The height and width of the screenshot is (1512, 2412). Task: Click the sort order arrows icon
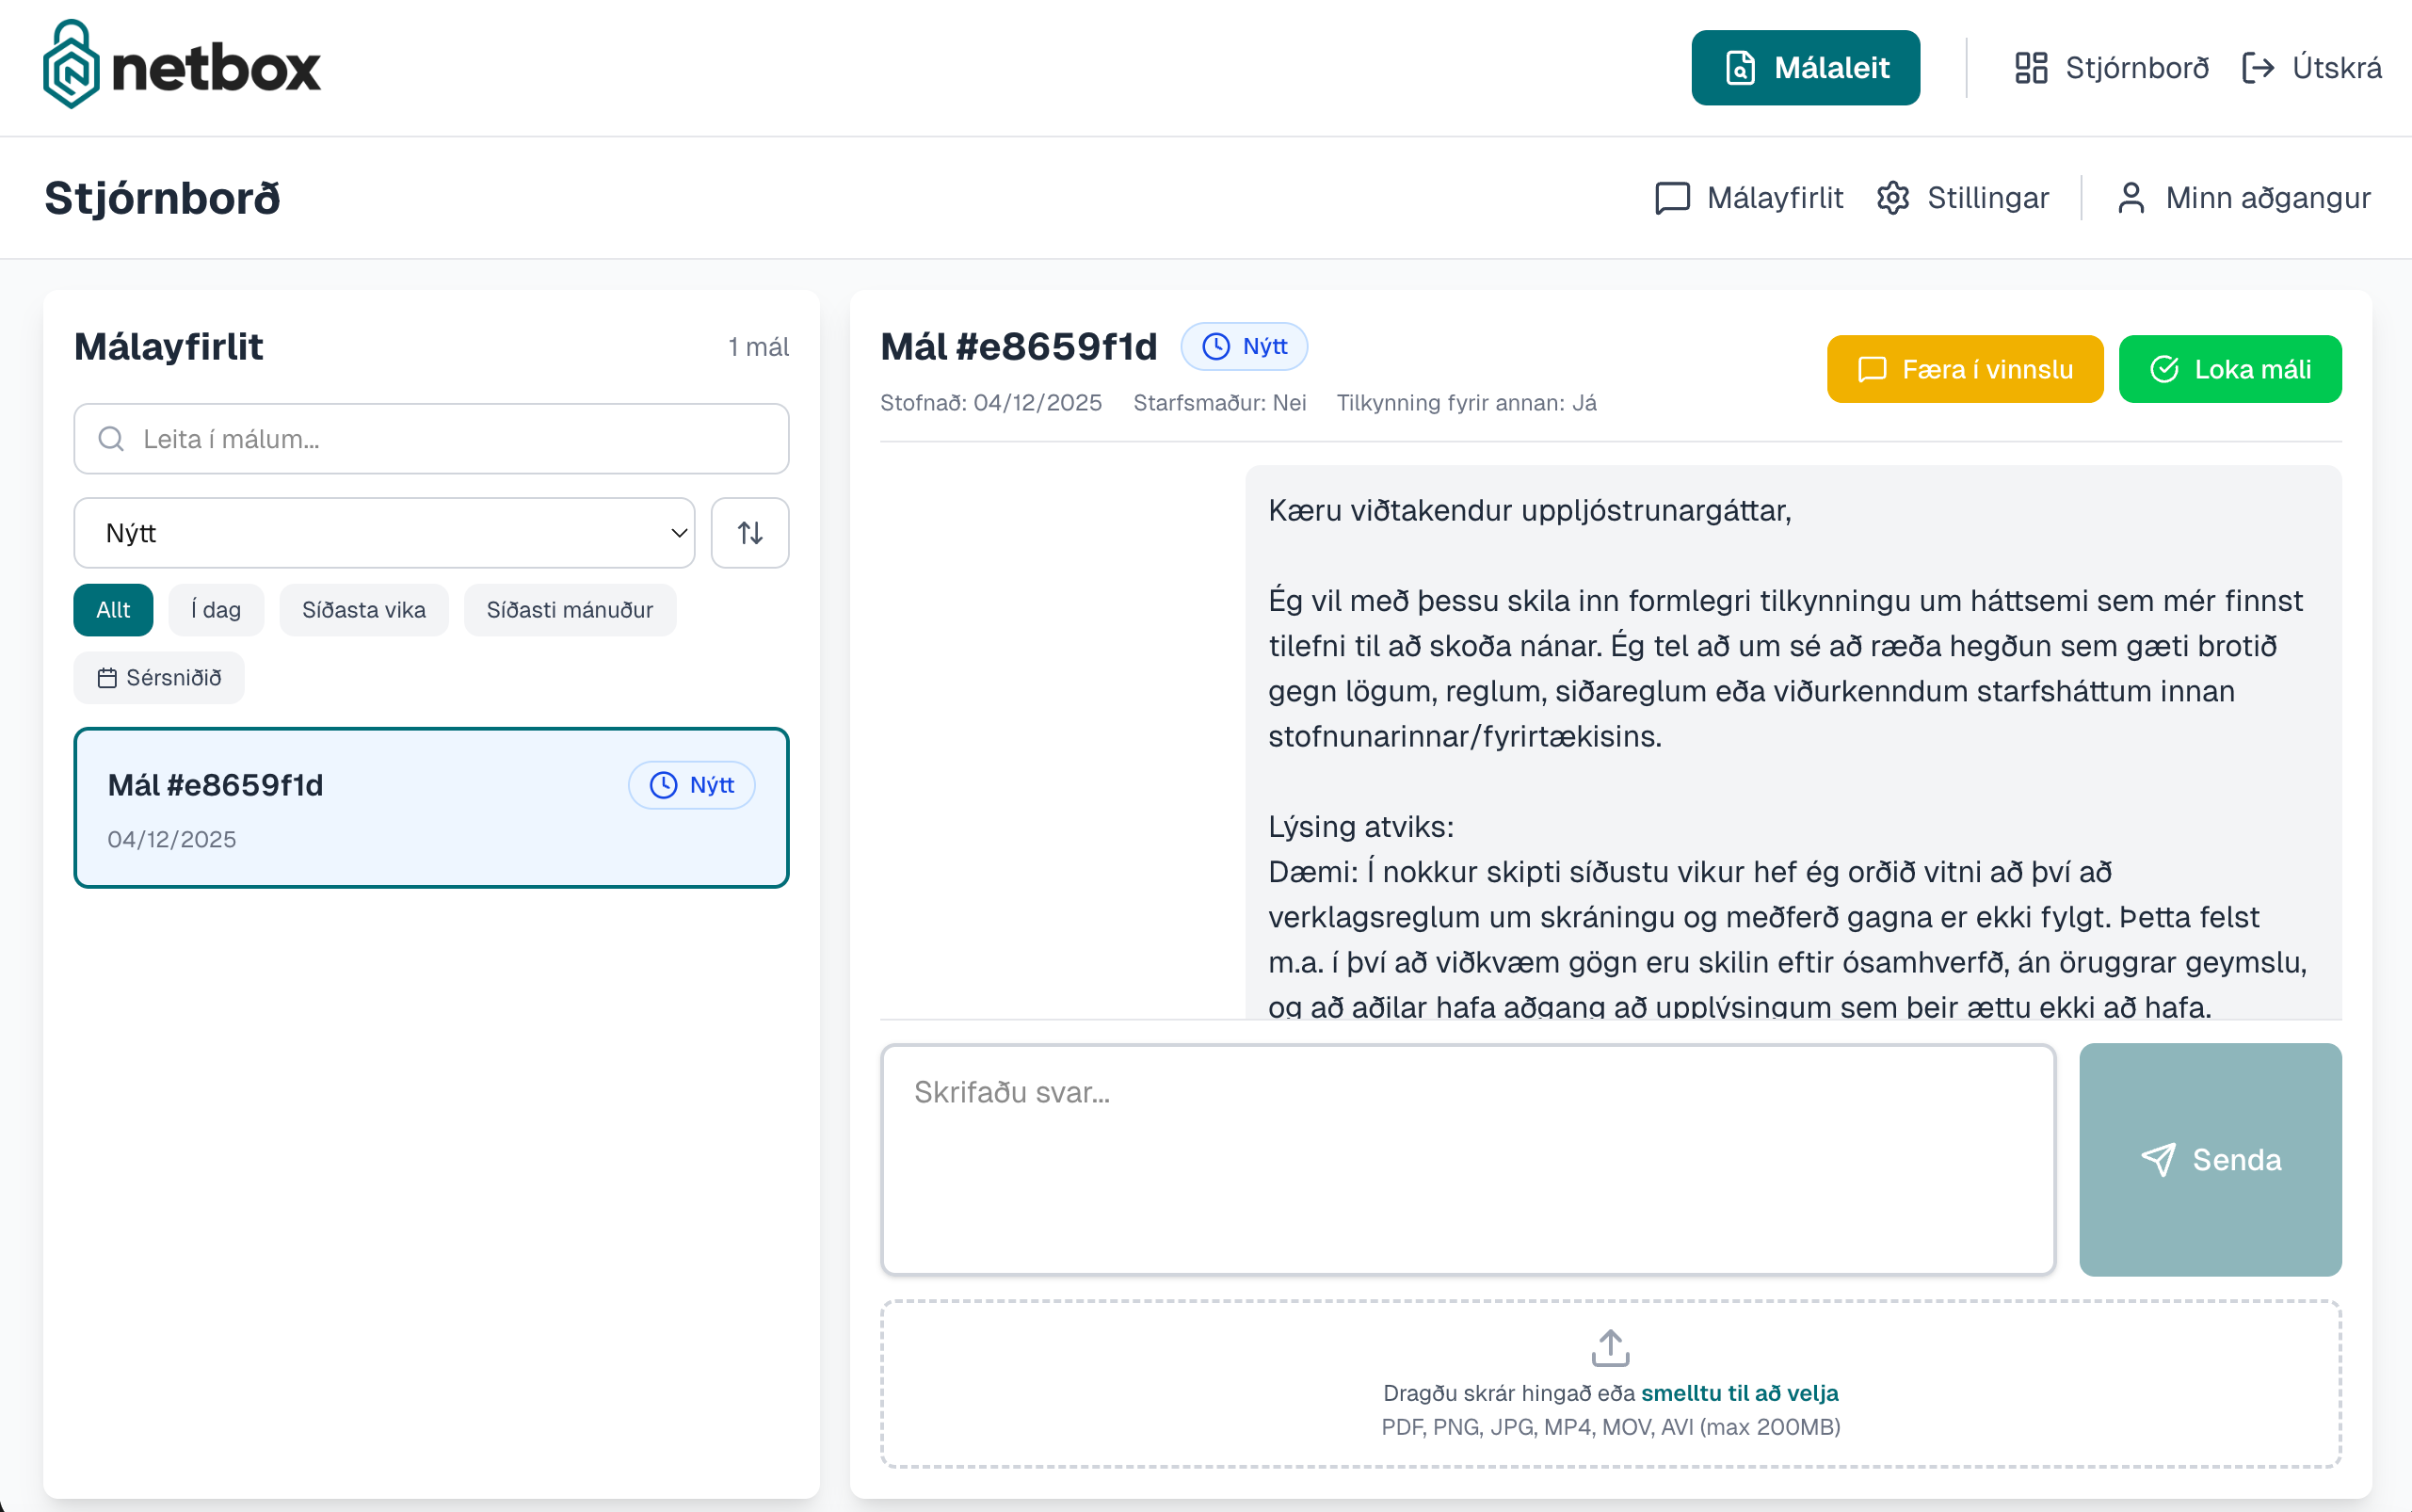point(750,533)
